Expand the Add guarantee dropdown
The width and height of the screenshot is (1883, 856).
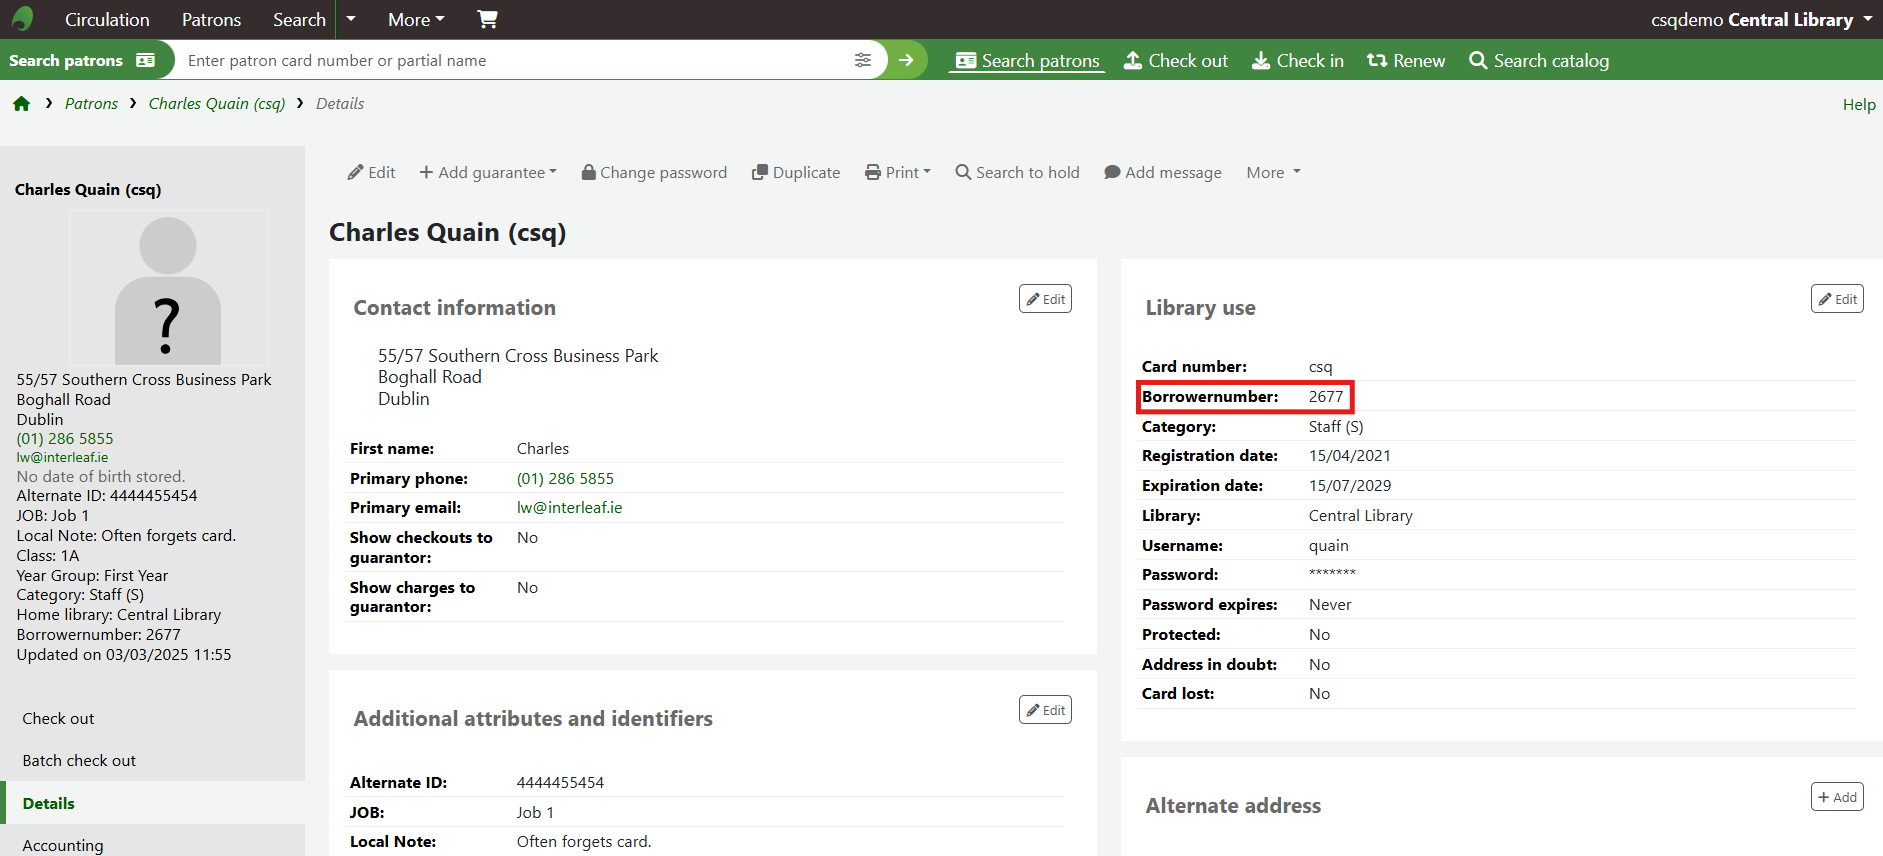coord(488,172)
